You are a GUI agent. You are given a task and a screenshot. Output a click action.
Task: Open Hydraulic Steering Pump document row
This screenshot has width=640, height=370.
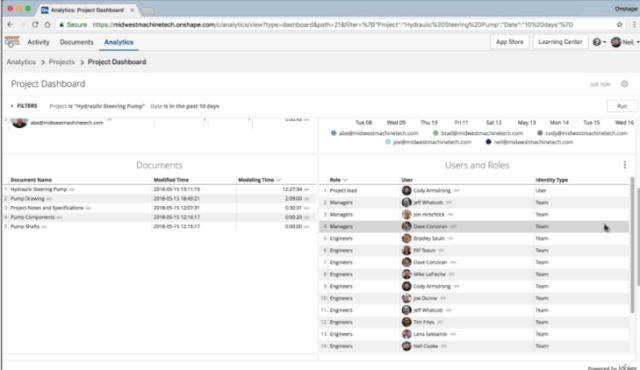159,189
